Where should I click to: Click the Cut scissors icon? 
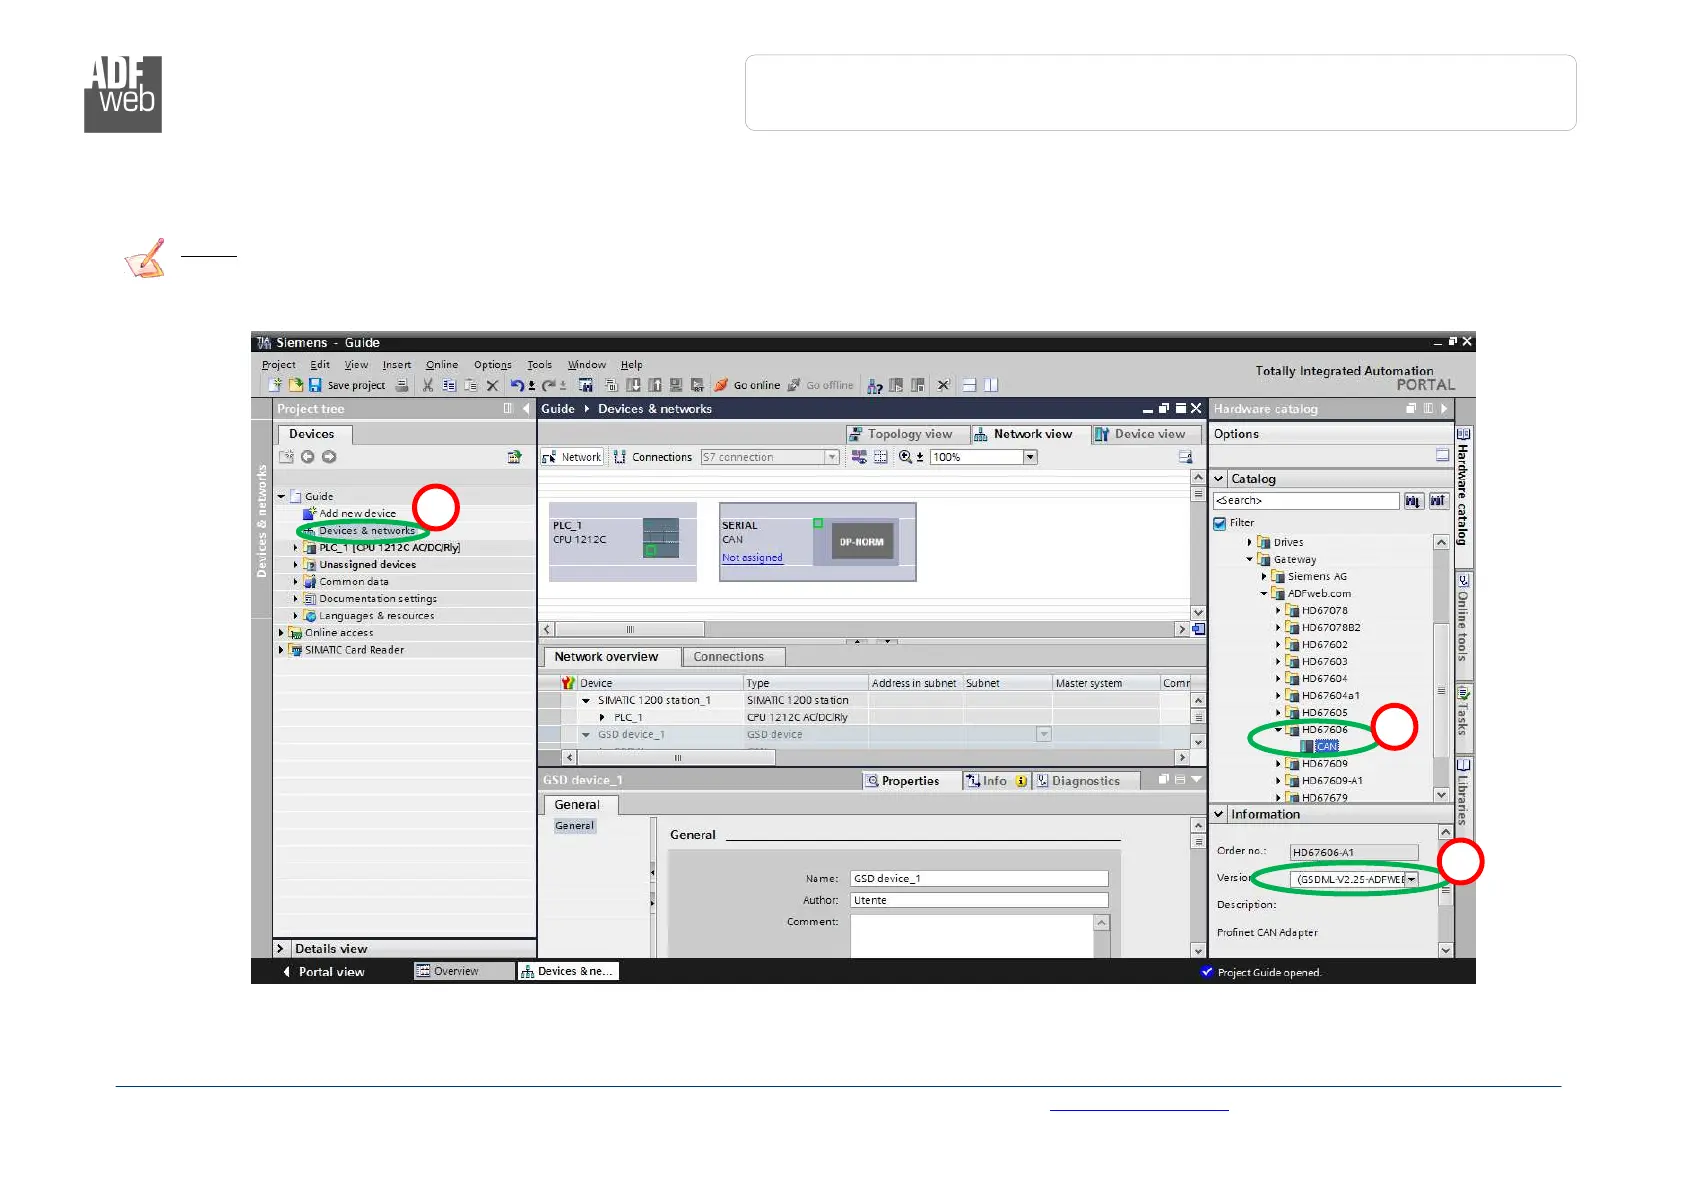428,385
